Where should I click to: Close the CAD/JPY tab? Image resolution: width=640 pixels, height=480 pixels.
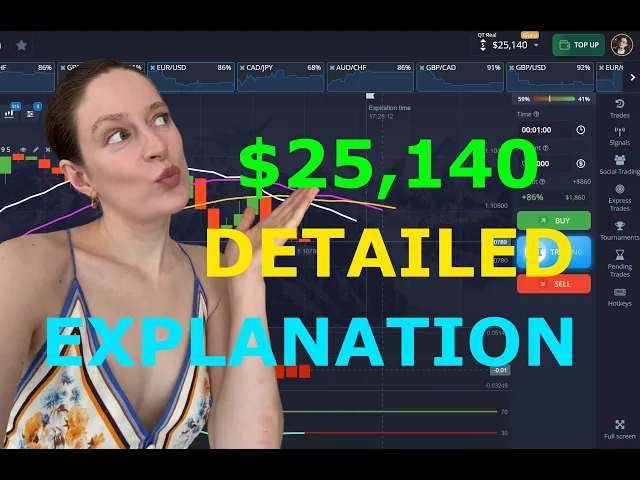(242, 68)
